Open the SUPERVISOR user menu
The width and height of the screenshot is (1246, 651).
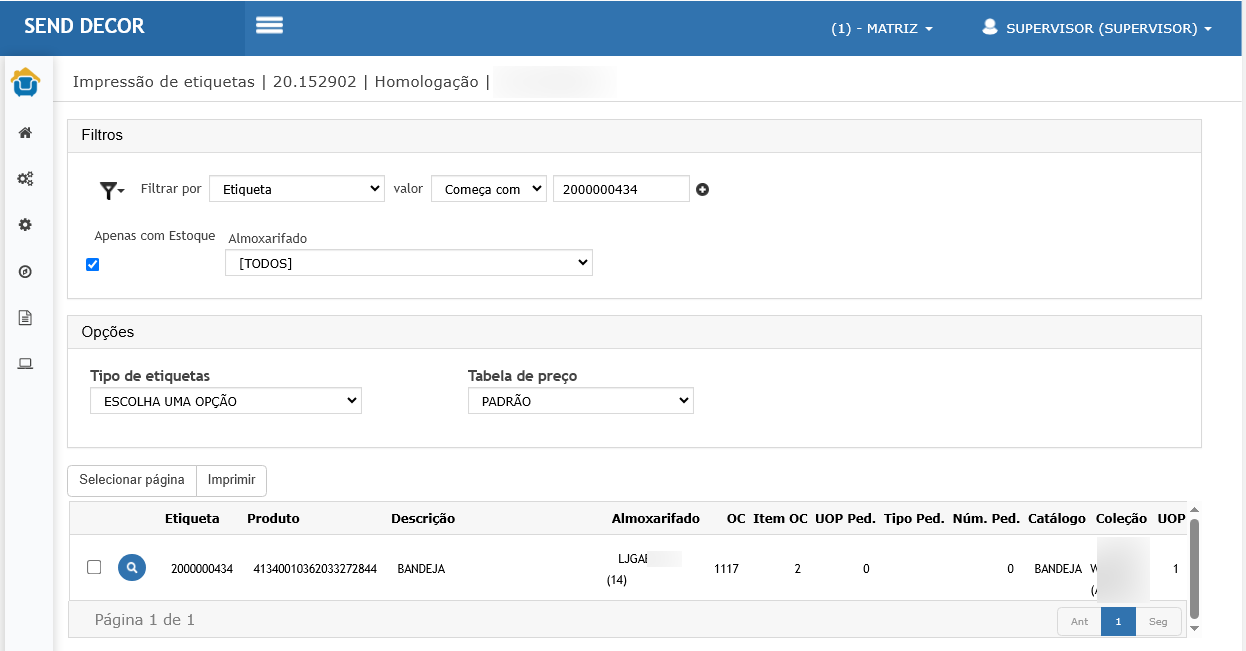1098,28
